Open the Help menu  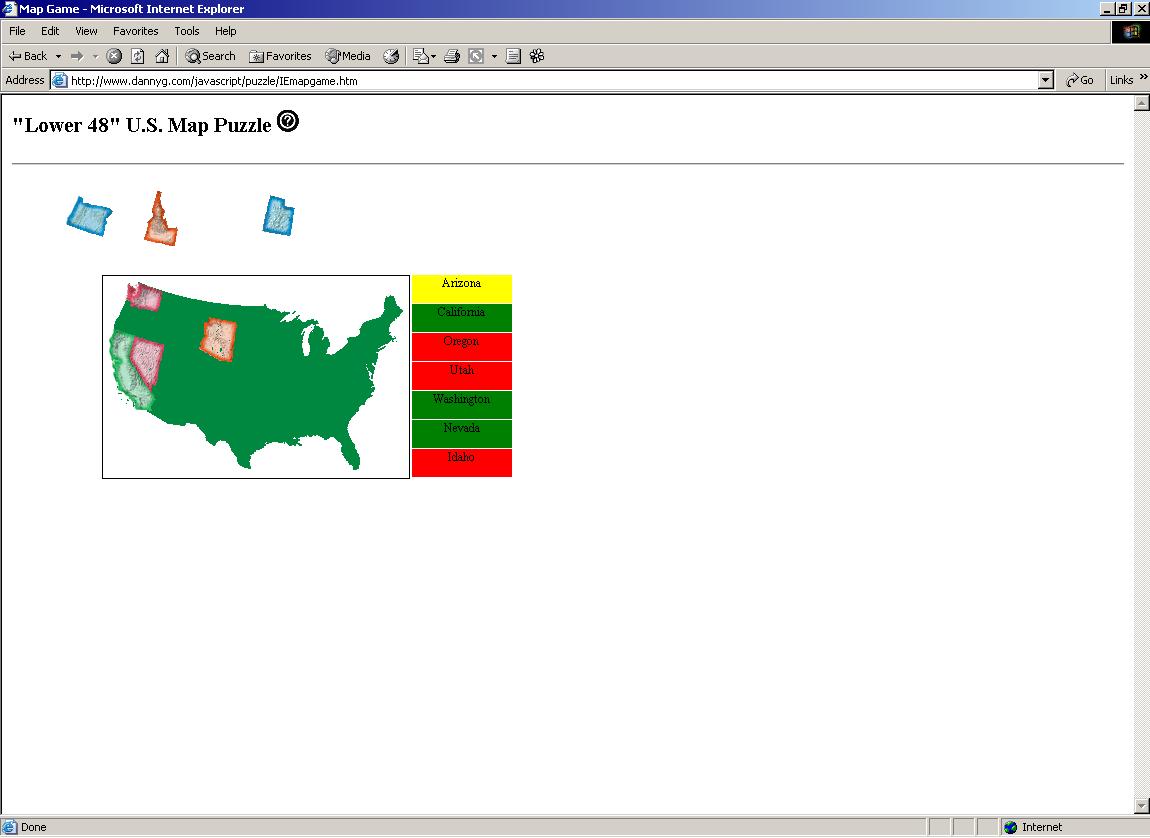225,31
